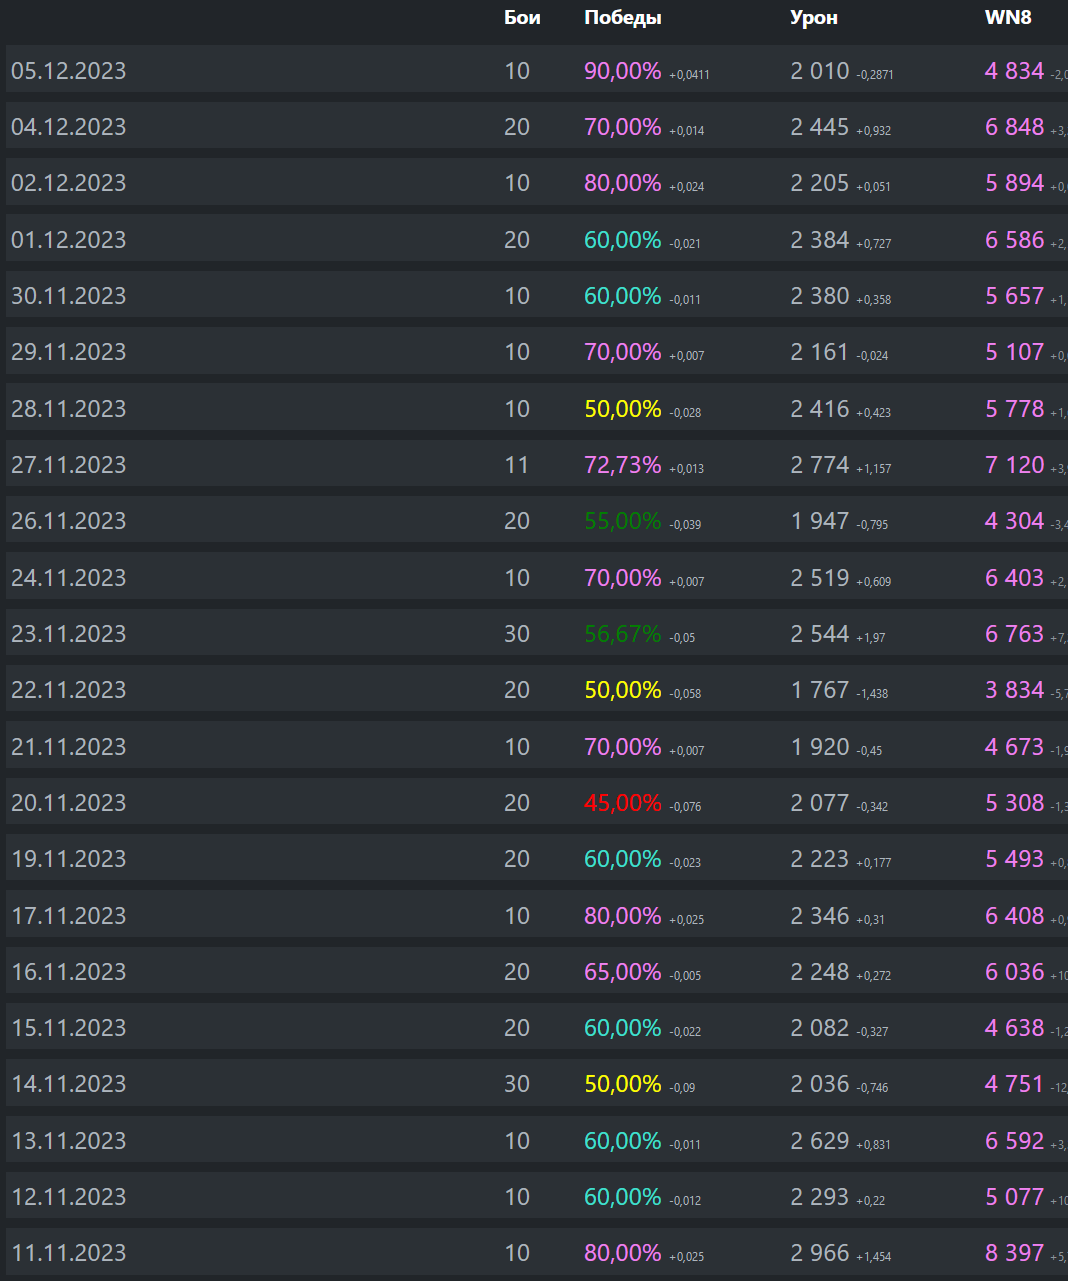Screen dimensions: 1068x1281
Task: Select the 04.12.2023 date row
Action: click(x=537, y=126)
